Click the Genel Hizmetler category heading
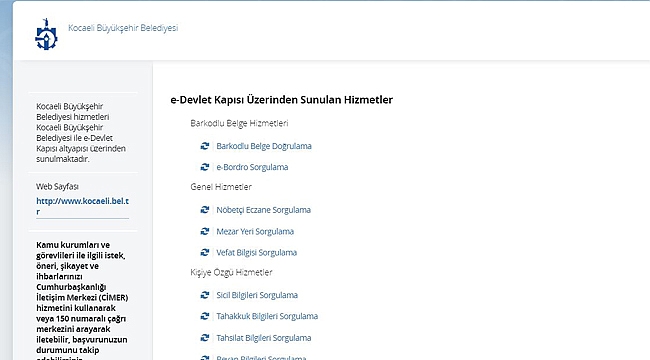This screenshot has width=650, height=360. 221,187
